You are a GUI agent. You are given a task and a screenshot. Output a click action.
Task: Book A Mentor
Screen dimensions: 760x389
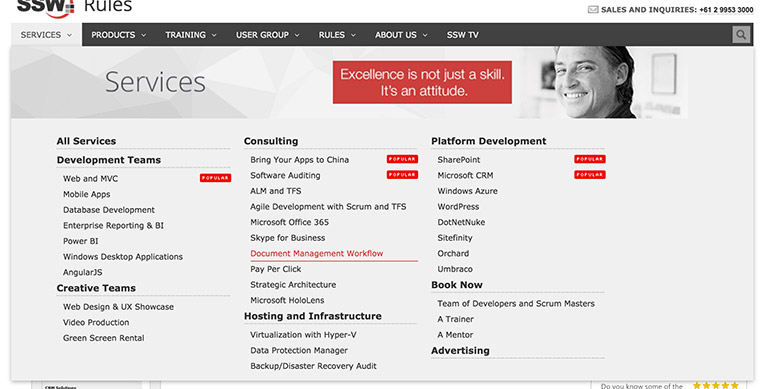click(455, 335)
